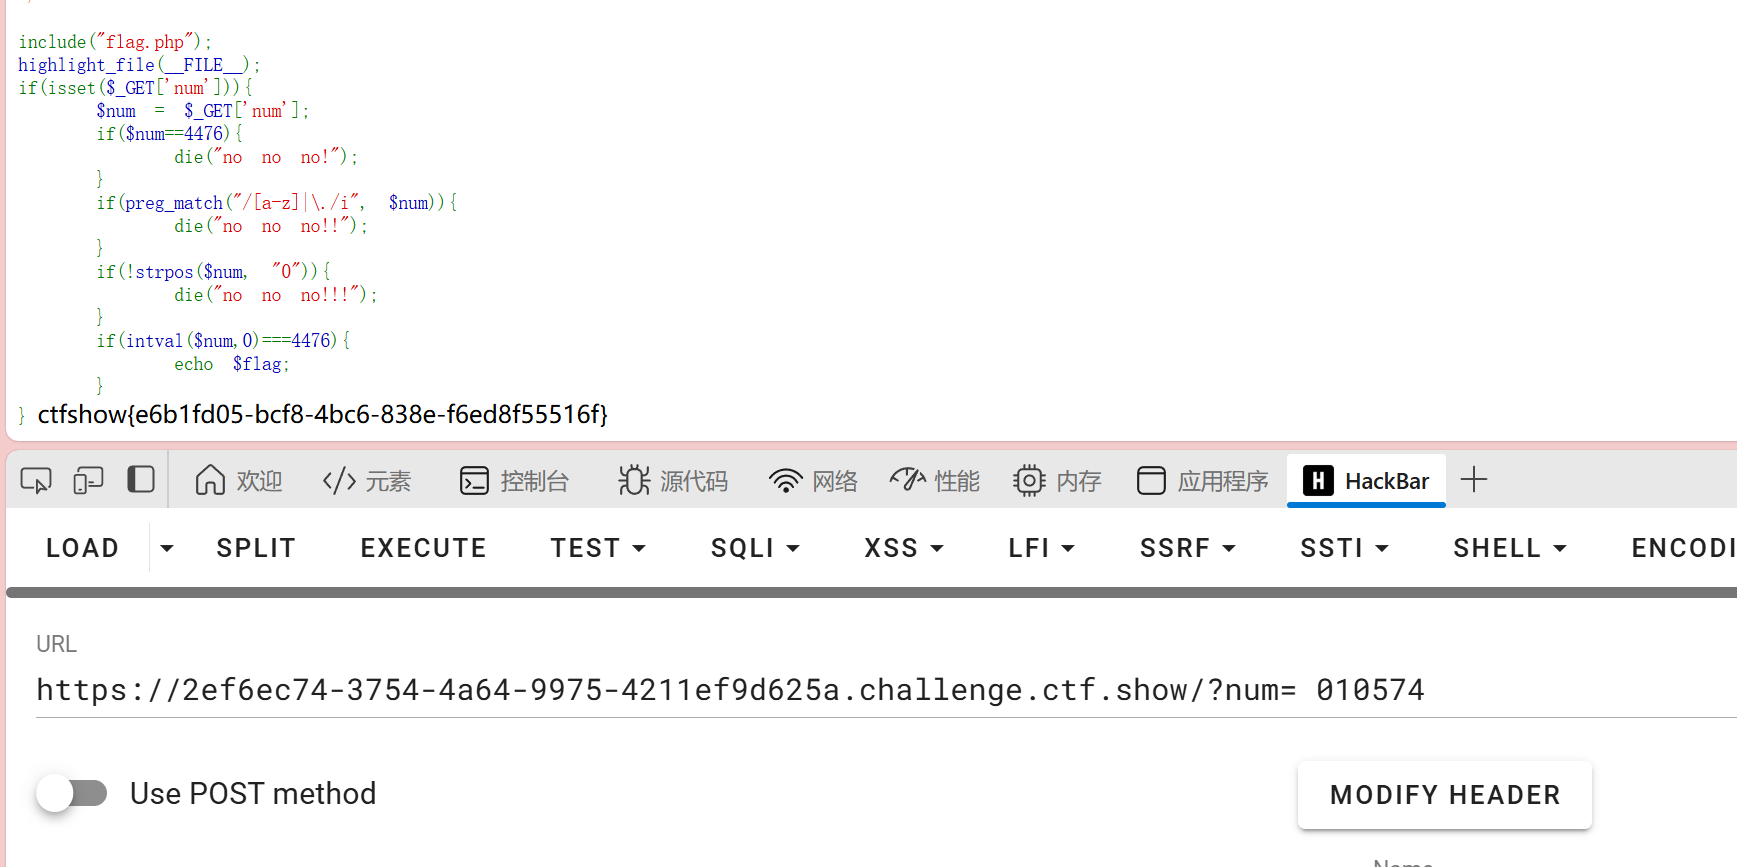Viewport: 1737px width, 867px height.
Task: Expand the LOAD dropdown arrow
Action: pyautogui.click(x=167, y=548)
